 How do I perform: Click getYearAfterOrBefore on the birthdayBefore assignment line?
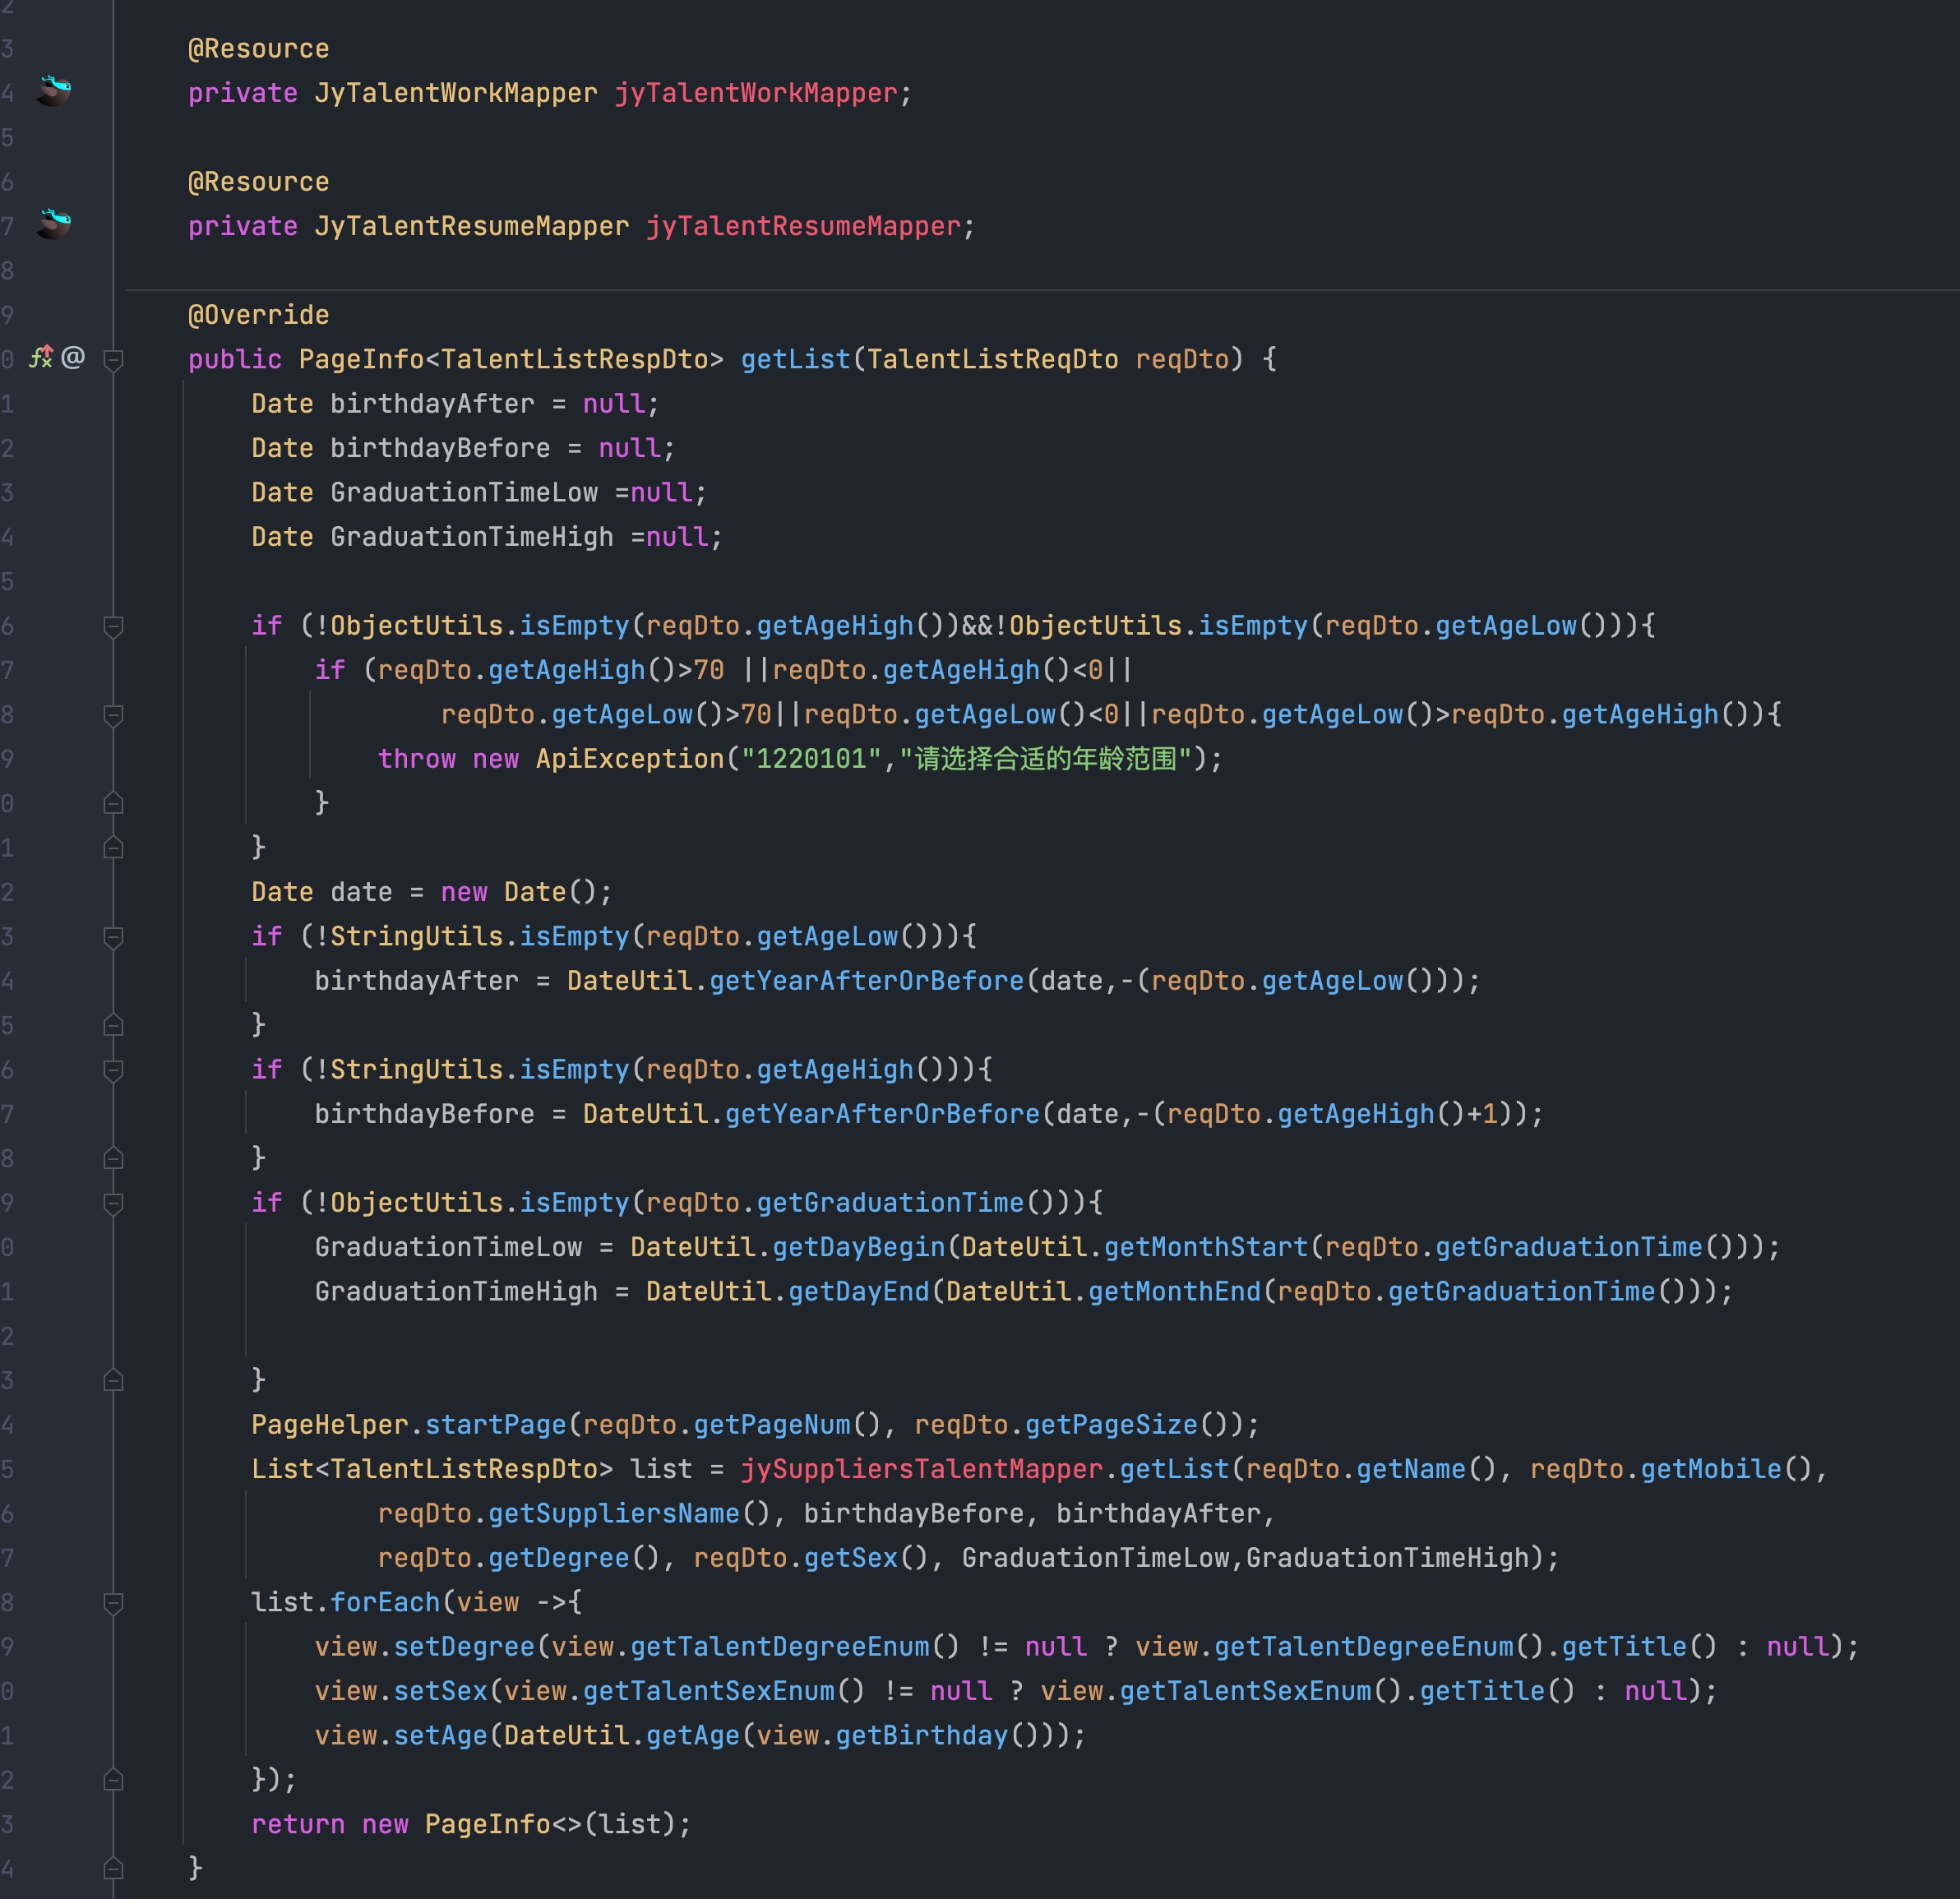point(883,1114)
